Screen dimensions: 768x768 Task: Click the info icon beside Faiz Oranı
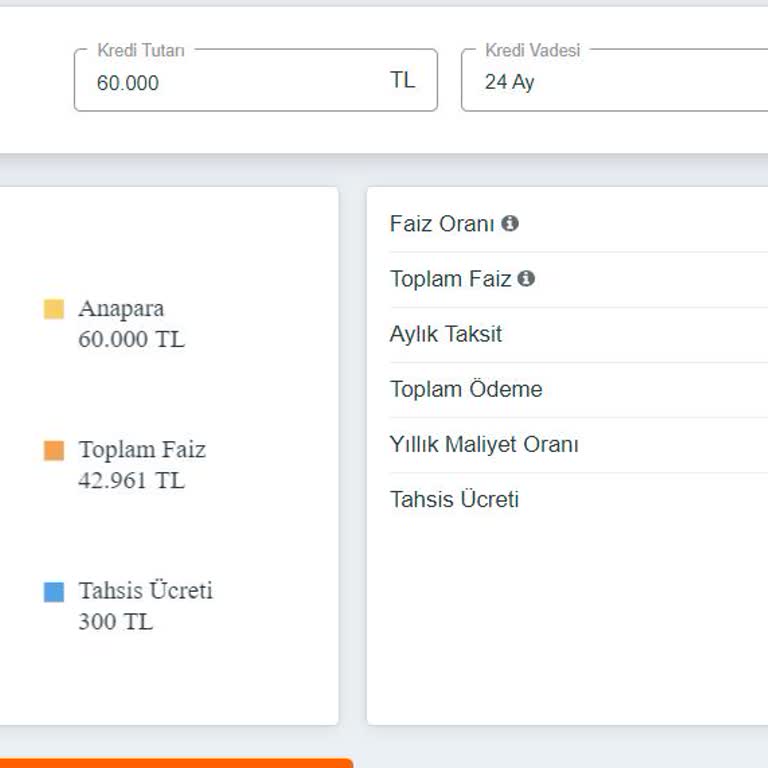click(x=510, y=223)
